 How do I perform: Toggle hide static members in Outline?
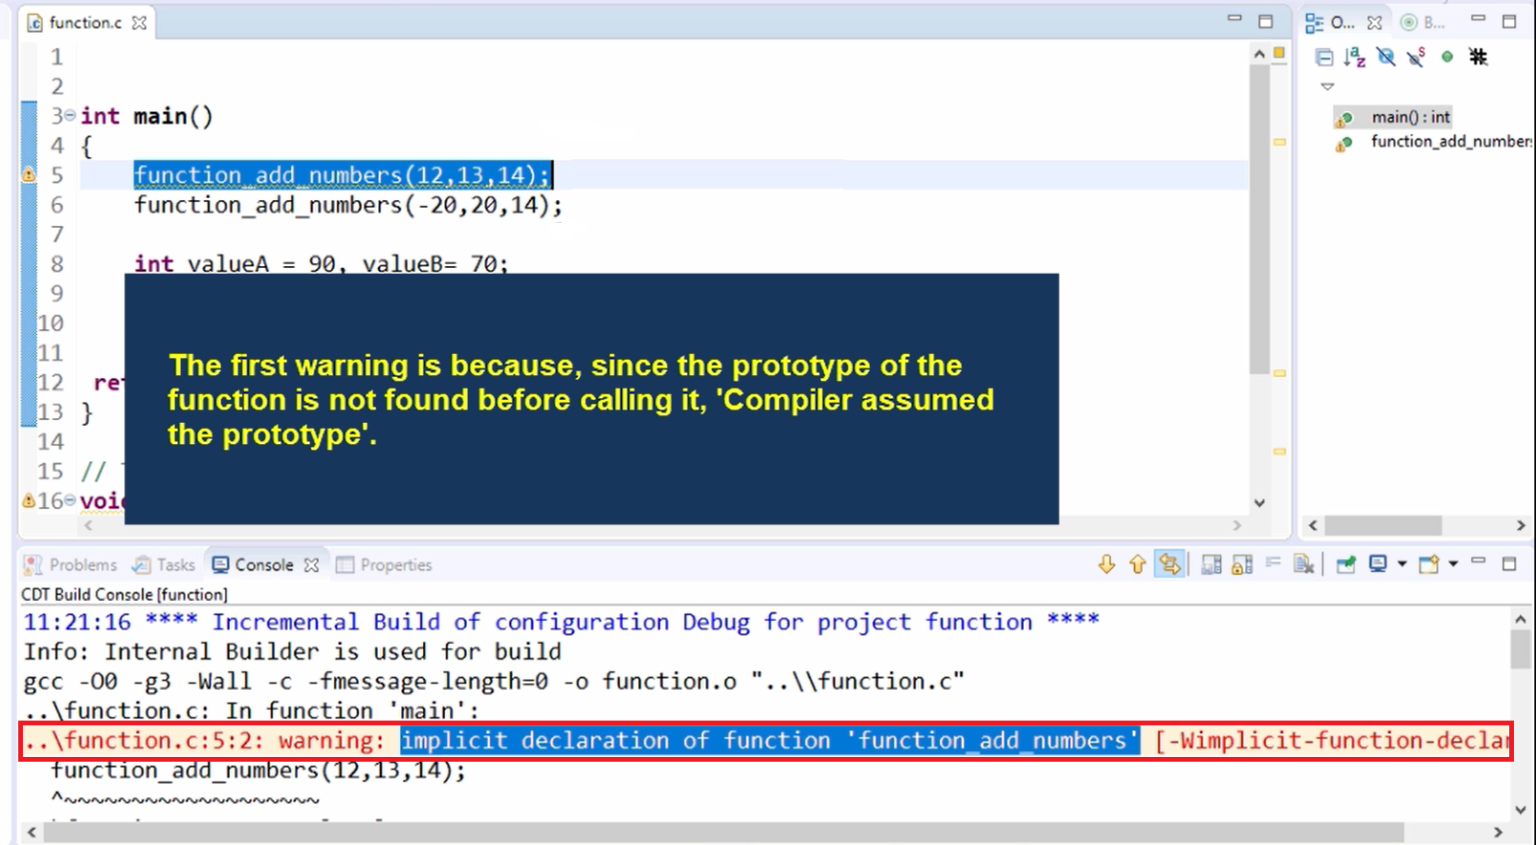click(x=1416, y=57)
